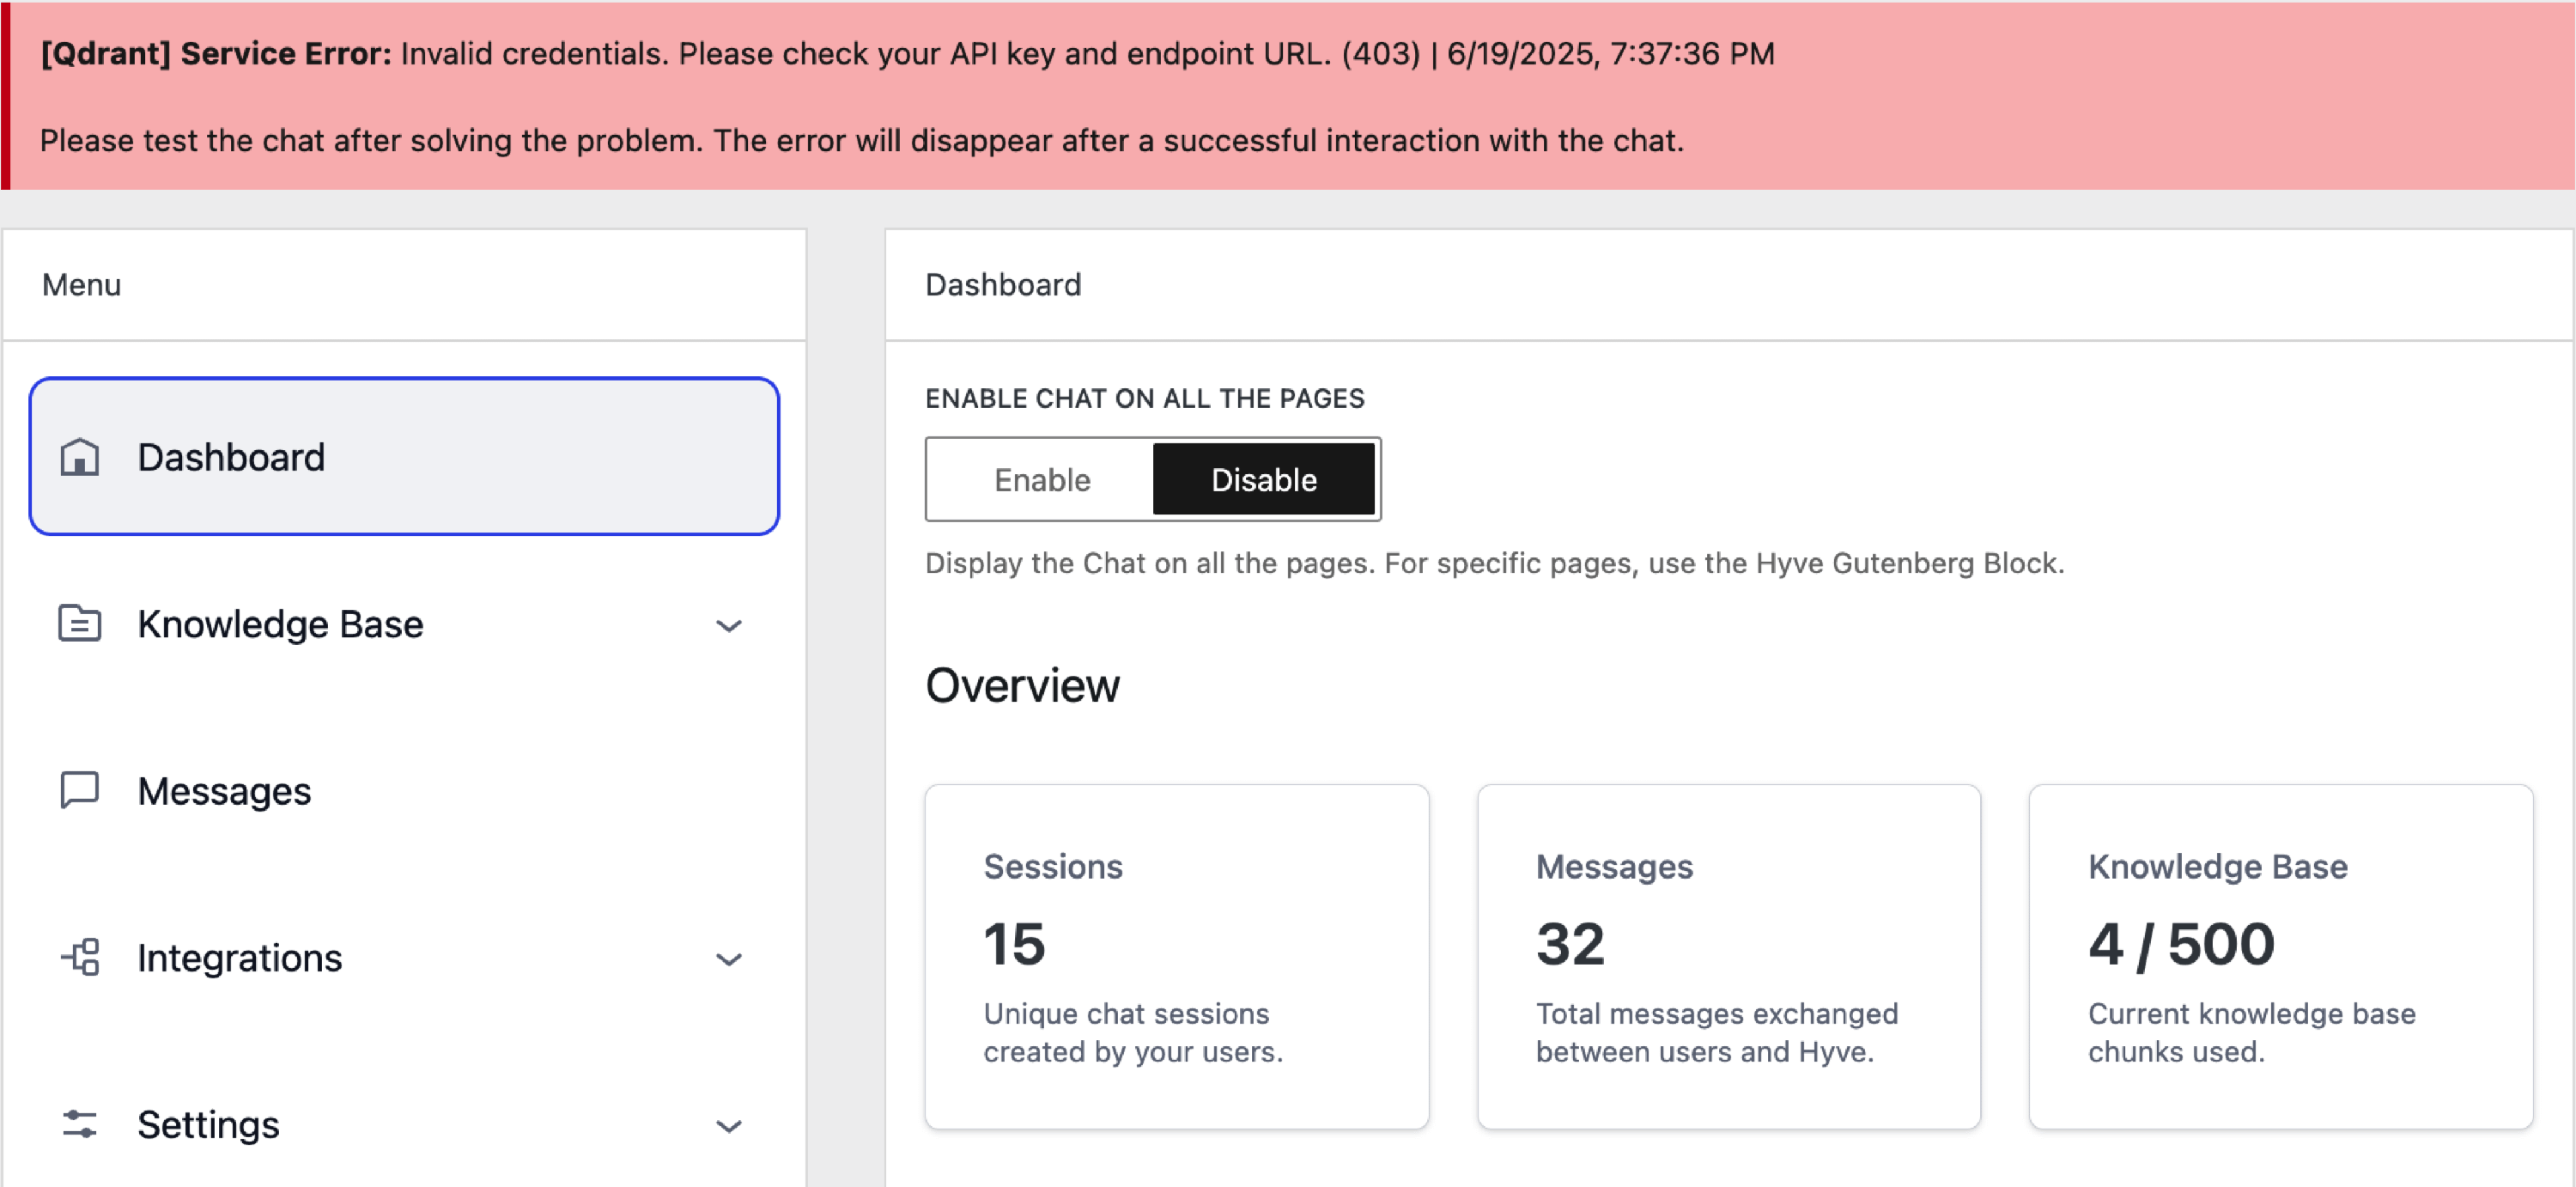This screenshot has height=1187, width=2576.
Task: Expand the Integrations submenu arrow
Action: point(729,959)
